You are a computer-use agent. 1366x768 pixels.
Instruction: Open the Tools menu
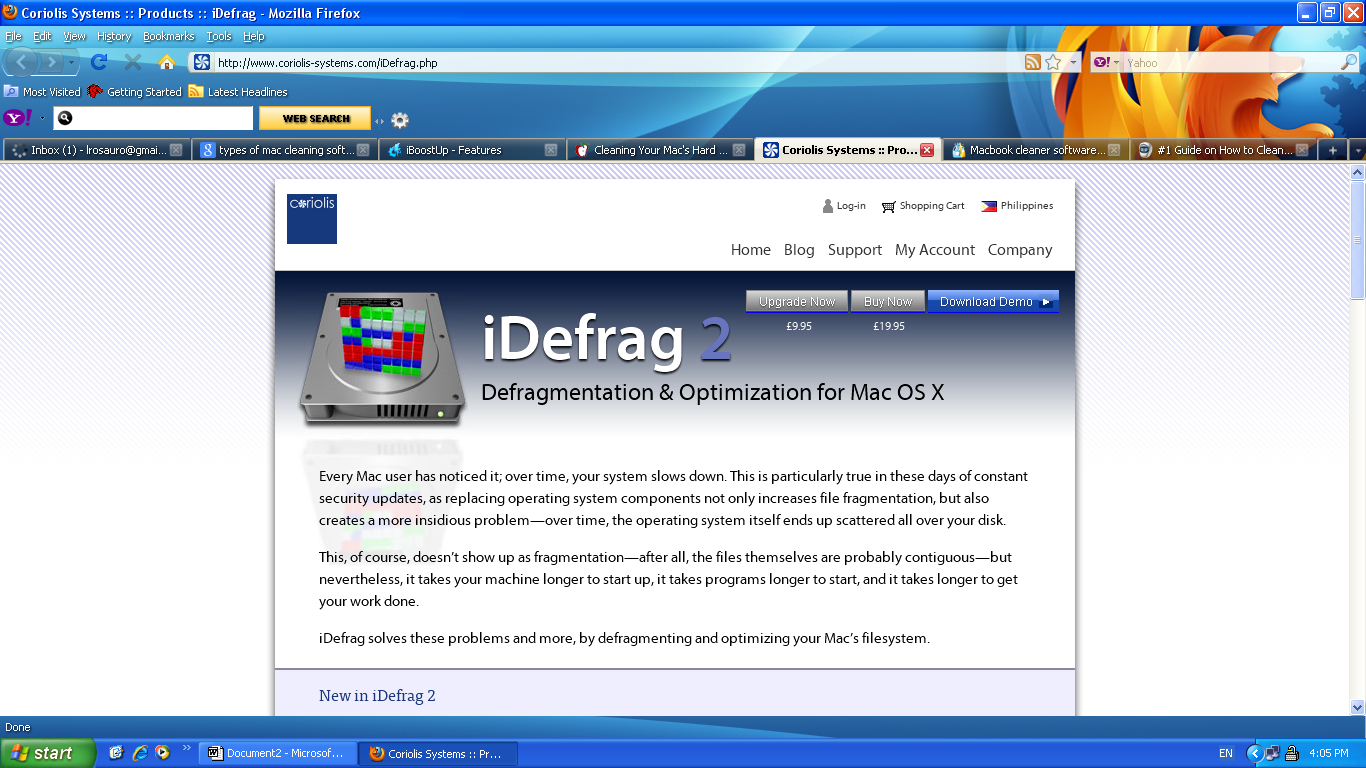tap(219, 36)
